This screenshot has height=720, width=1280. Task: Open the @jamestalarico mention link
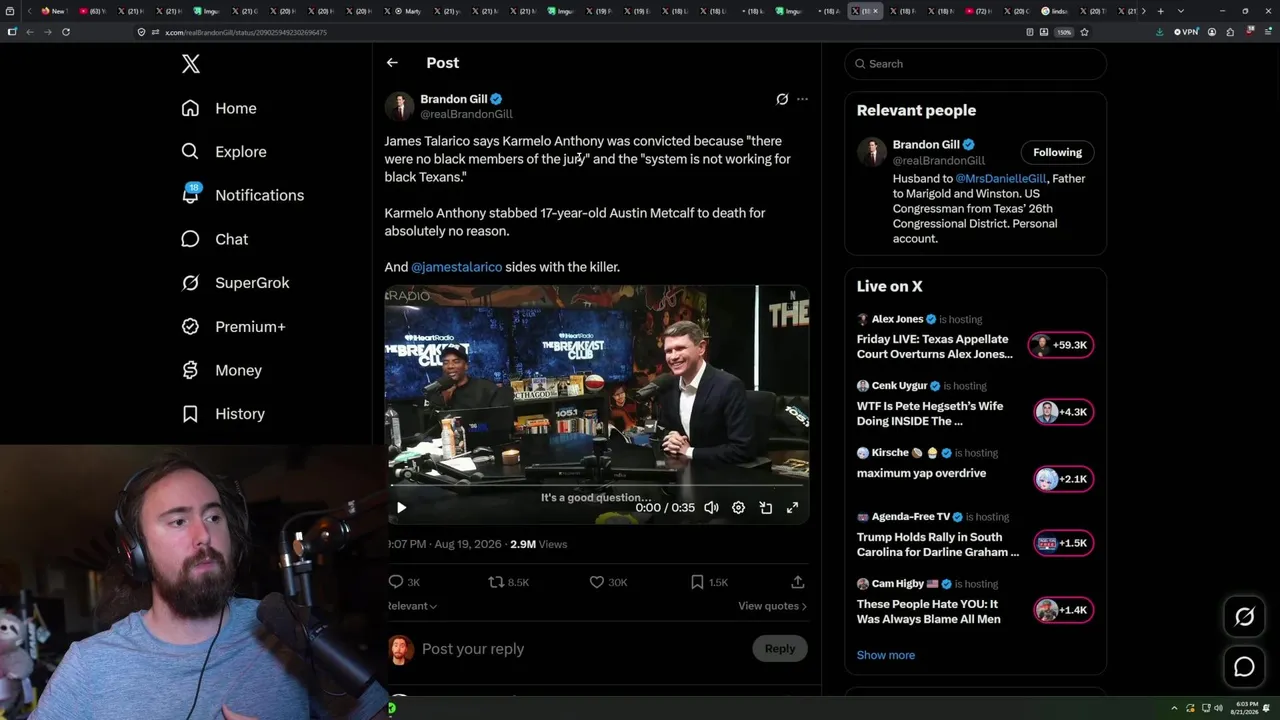pos(456,267)
